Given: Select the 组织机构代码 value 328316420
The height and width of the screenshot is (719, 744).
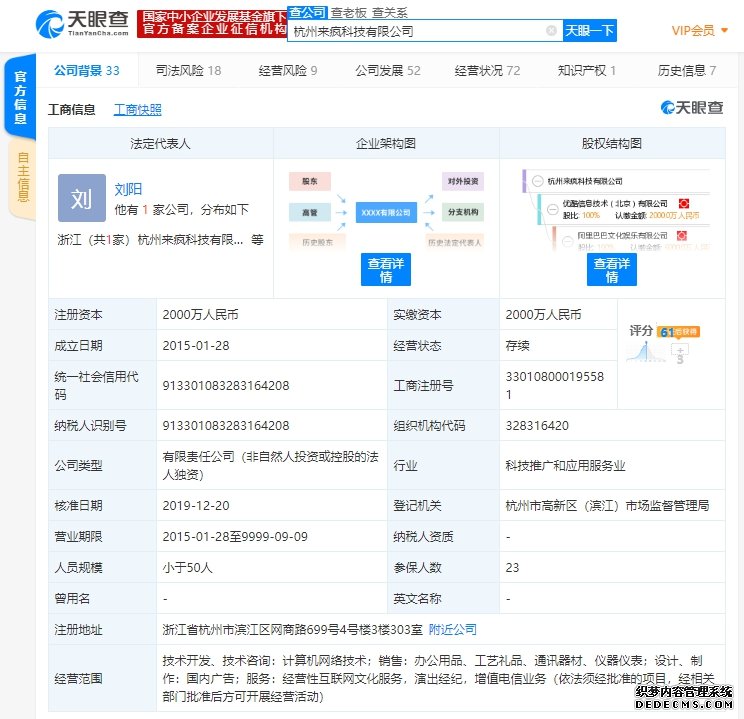Looking at the screenshot, I should pyautogui.click(x=537, y=426).
